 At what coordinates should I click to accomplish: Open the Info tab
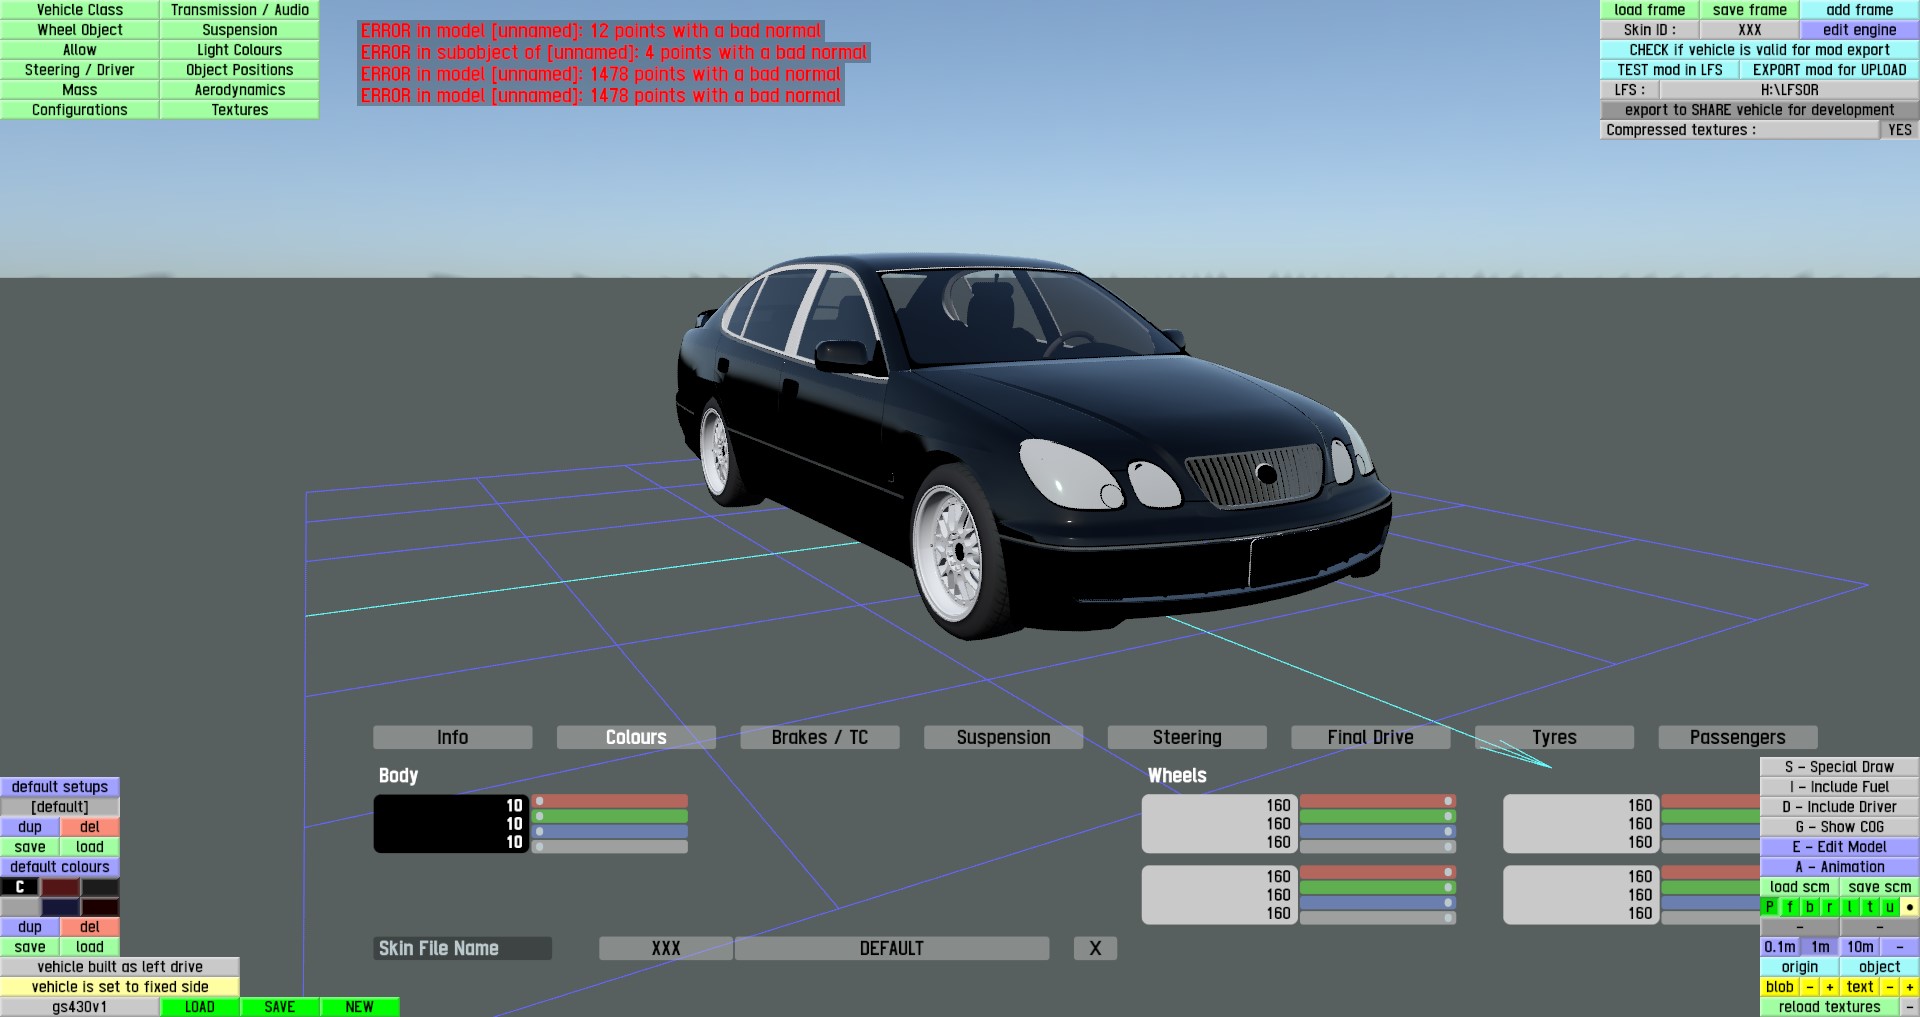point(452,737)
